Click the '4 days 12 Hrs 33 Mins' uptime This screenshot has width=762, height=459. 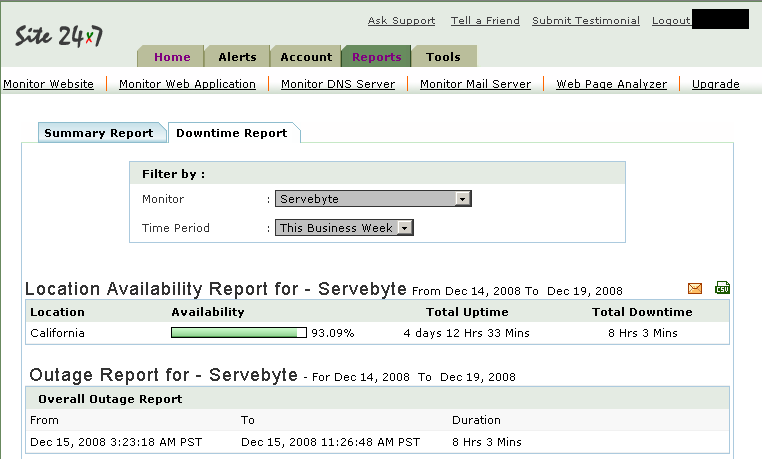coord(467,333)
